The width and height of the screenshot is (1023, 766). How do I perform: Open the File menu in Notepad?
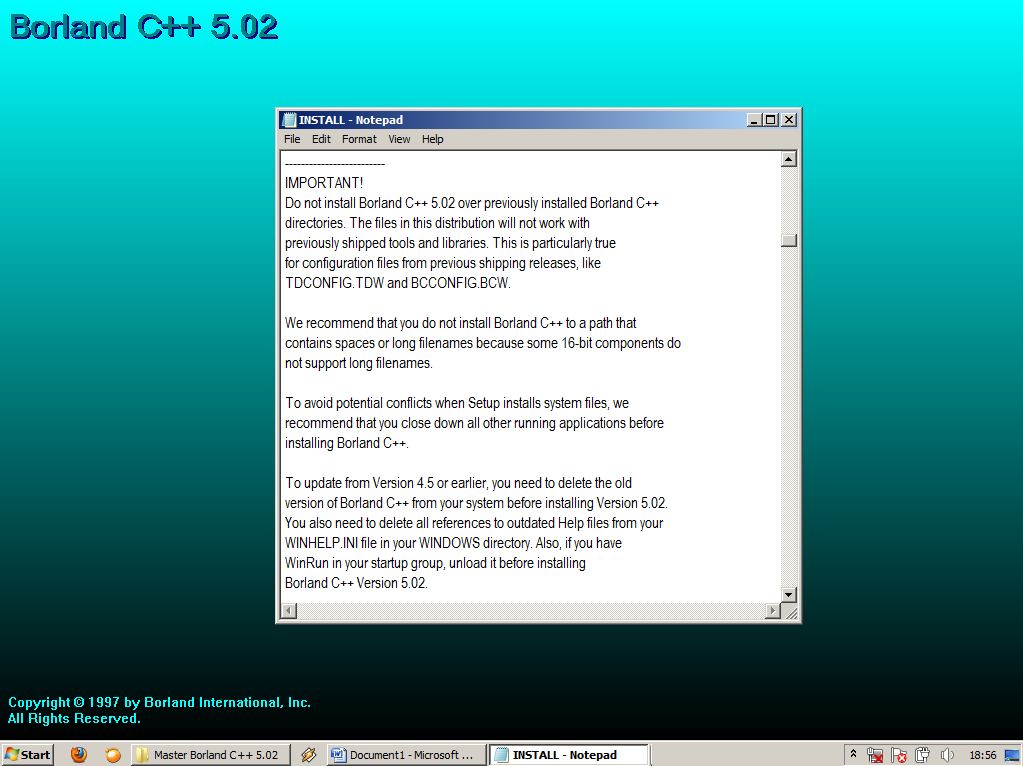coord(292,139)
